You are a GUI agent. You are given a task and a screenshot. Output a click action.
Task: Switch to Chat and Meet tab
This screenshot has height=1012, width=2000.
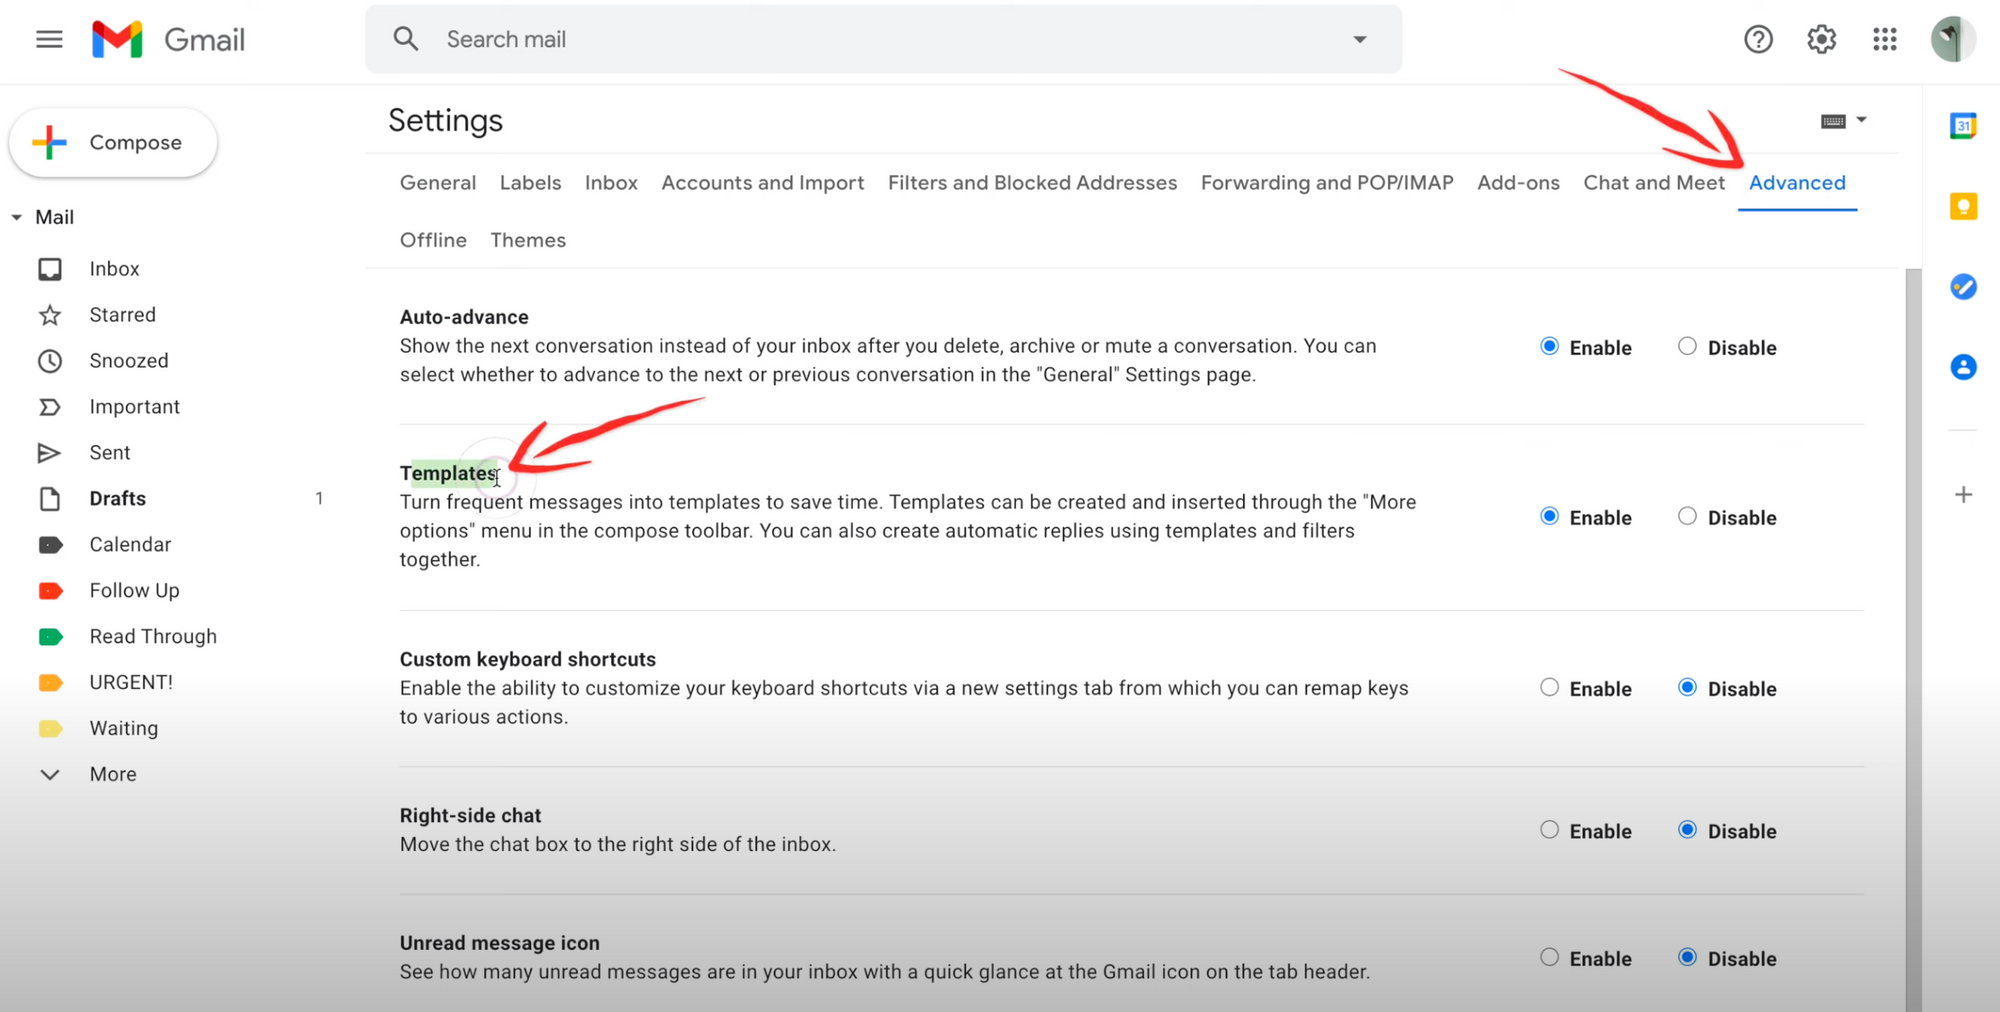point(1654,183)
